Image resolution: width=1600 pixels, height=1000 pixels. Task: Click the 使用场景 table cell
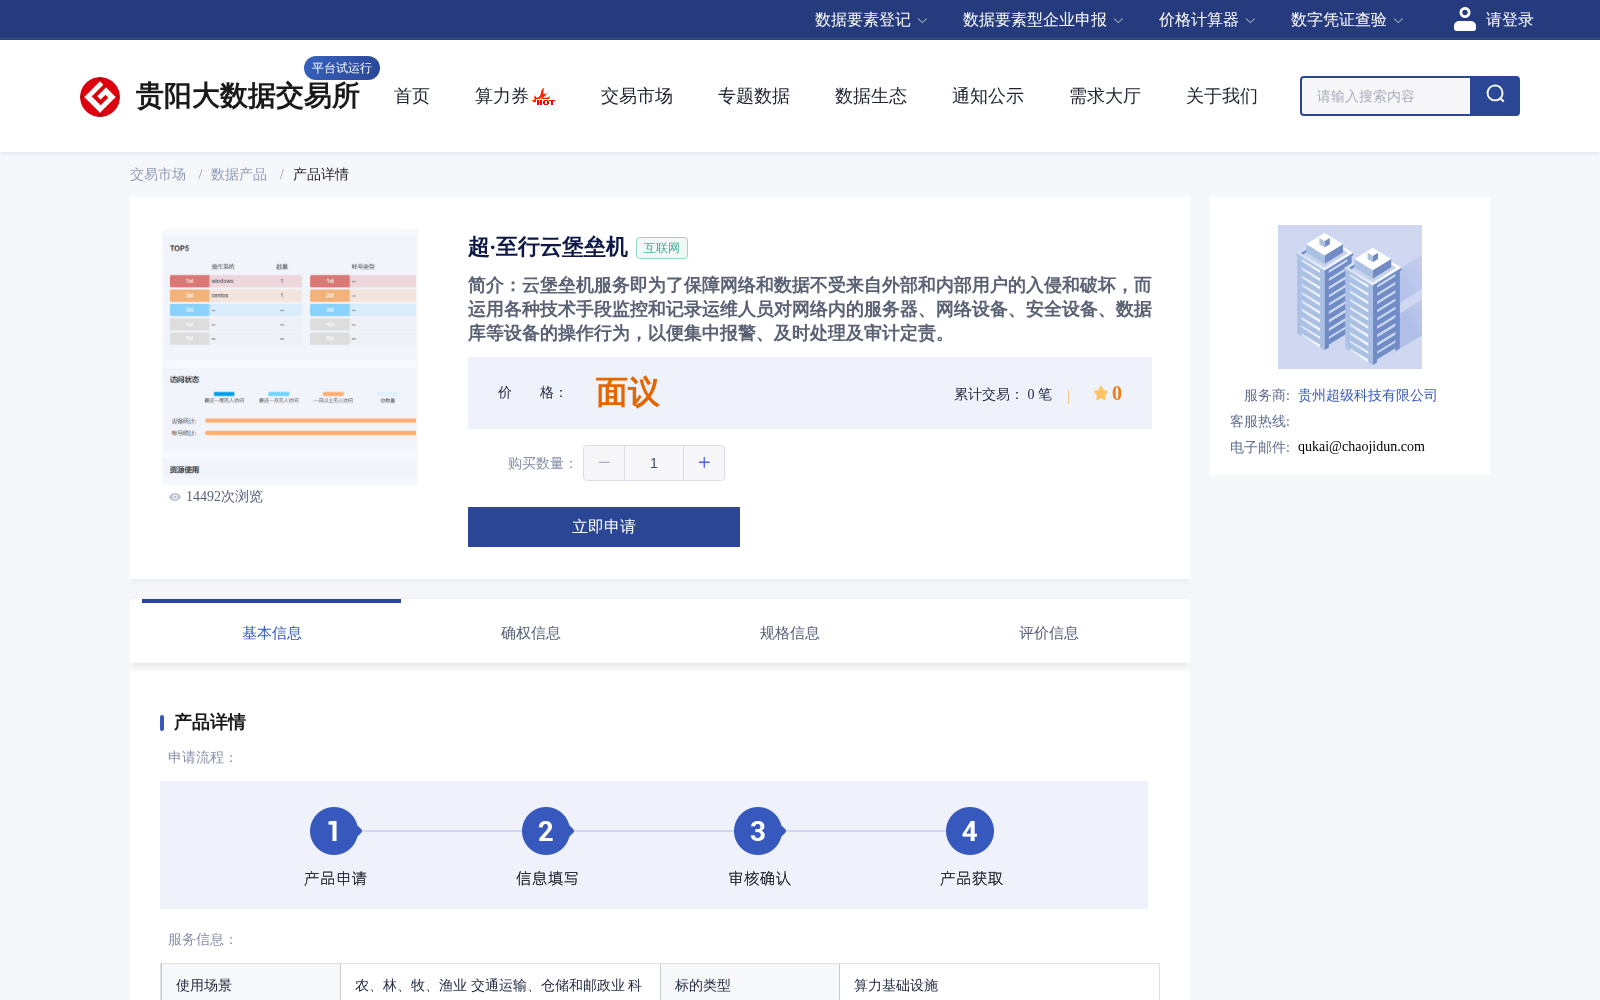coord(251,983)
